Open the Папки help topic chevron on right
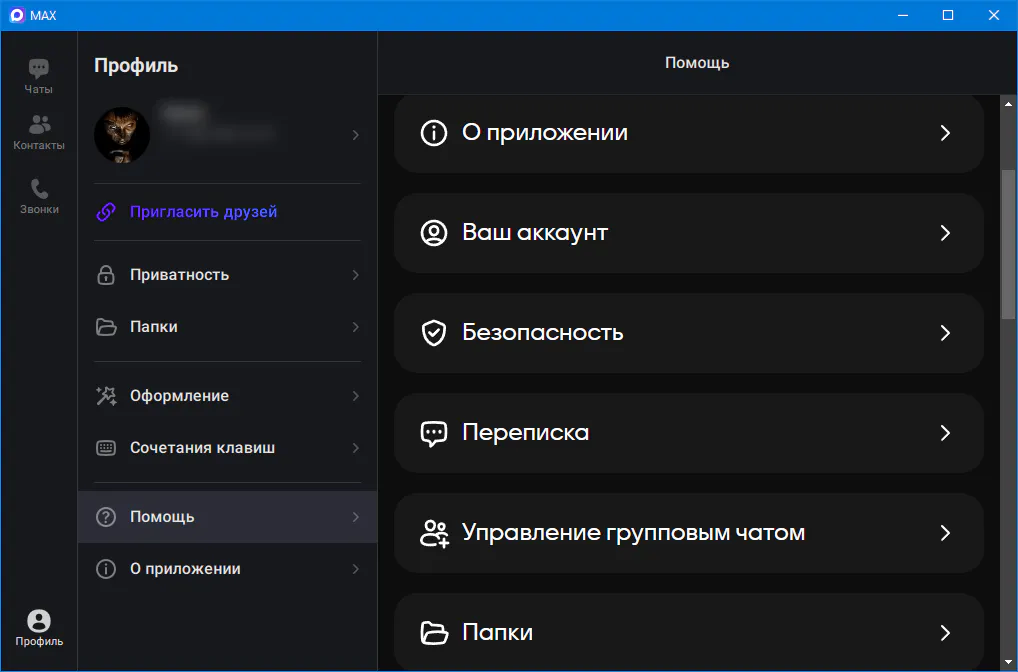 (x=945, y=633)
